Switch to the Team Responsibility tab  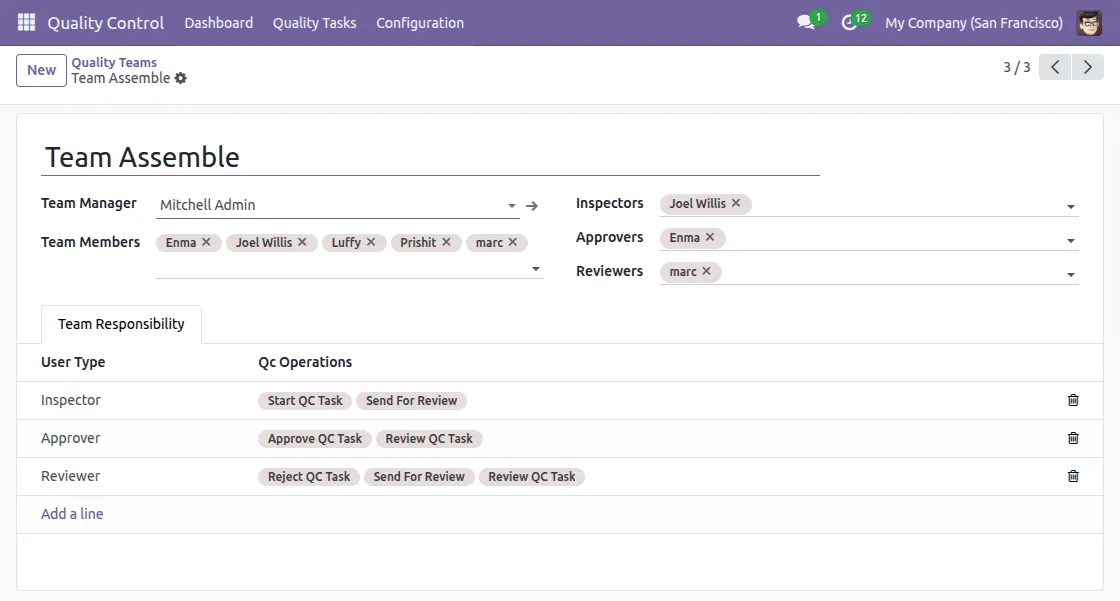(x=121, y=324)
